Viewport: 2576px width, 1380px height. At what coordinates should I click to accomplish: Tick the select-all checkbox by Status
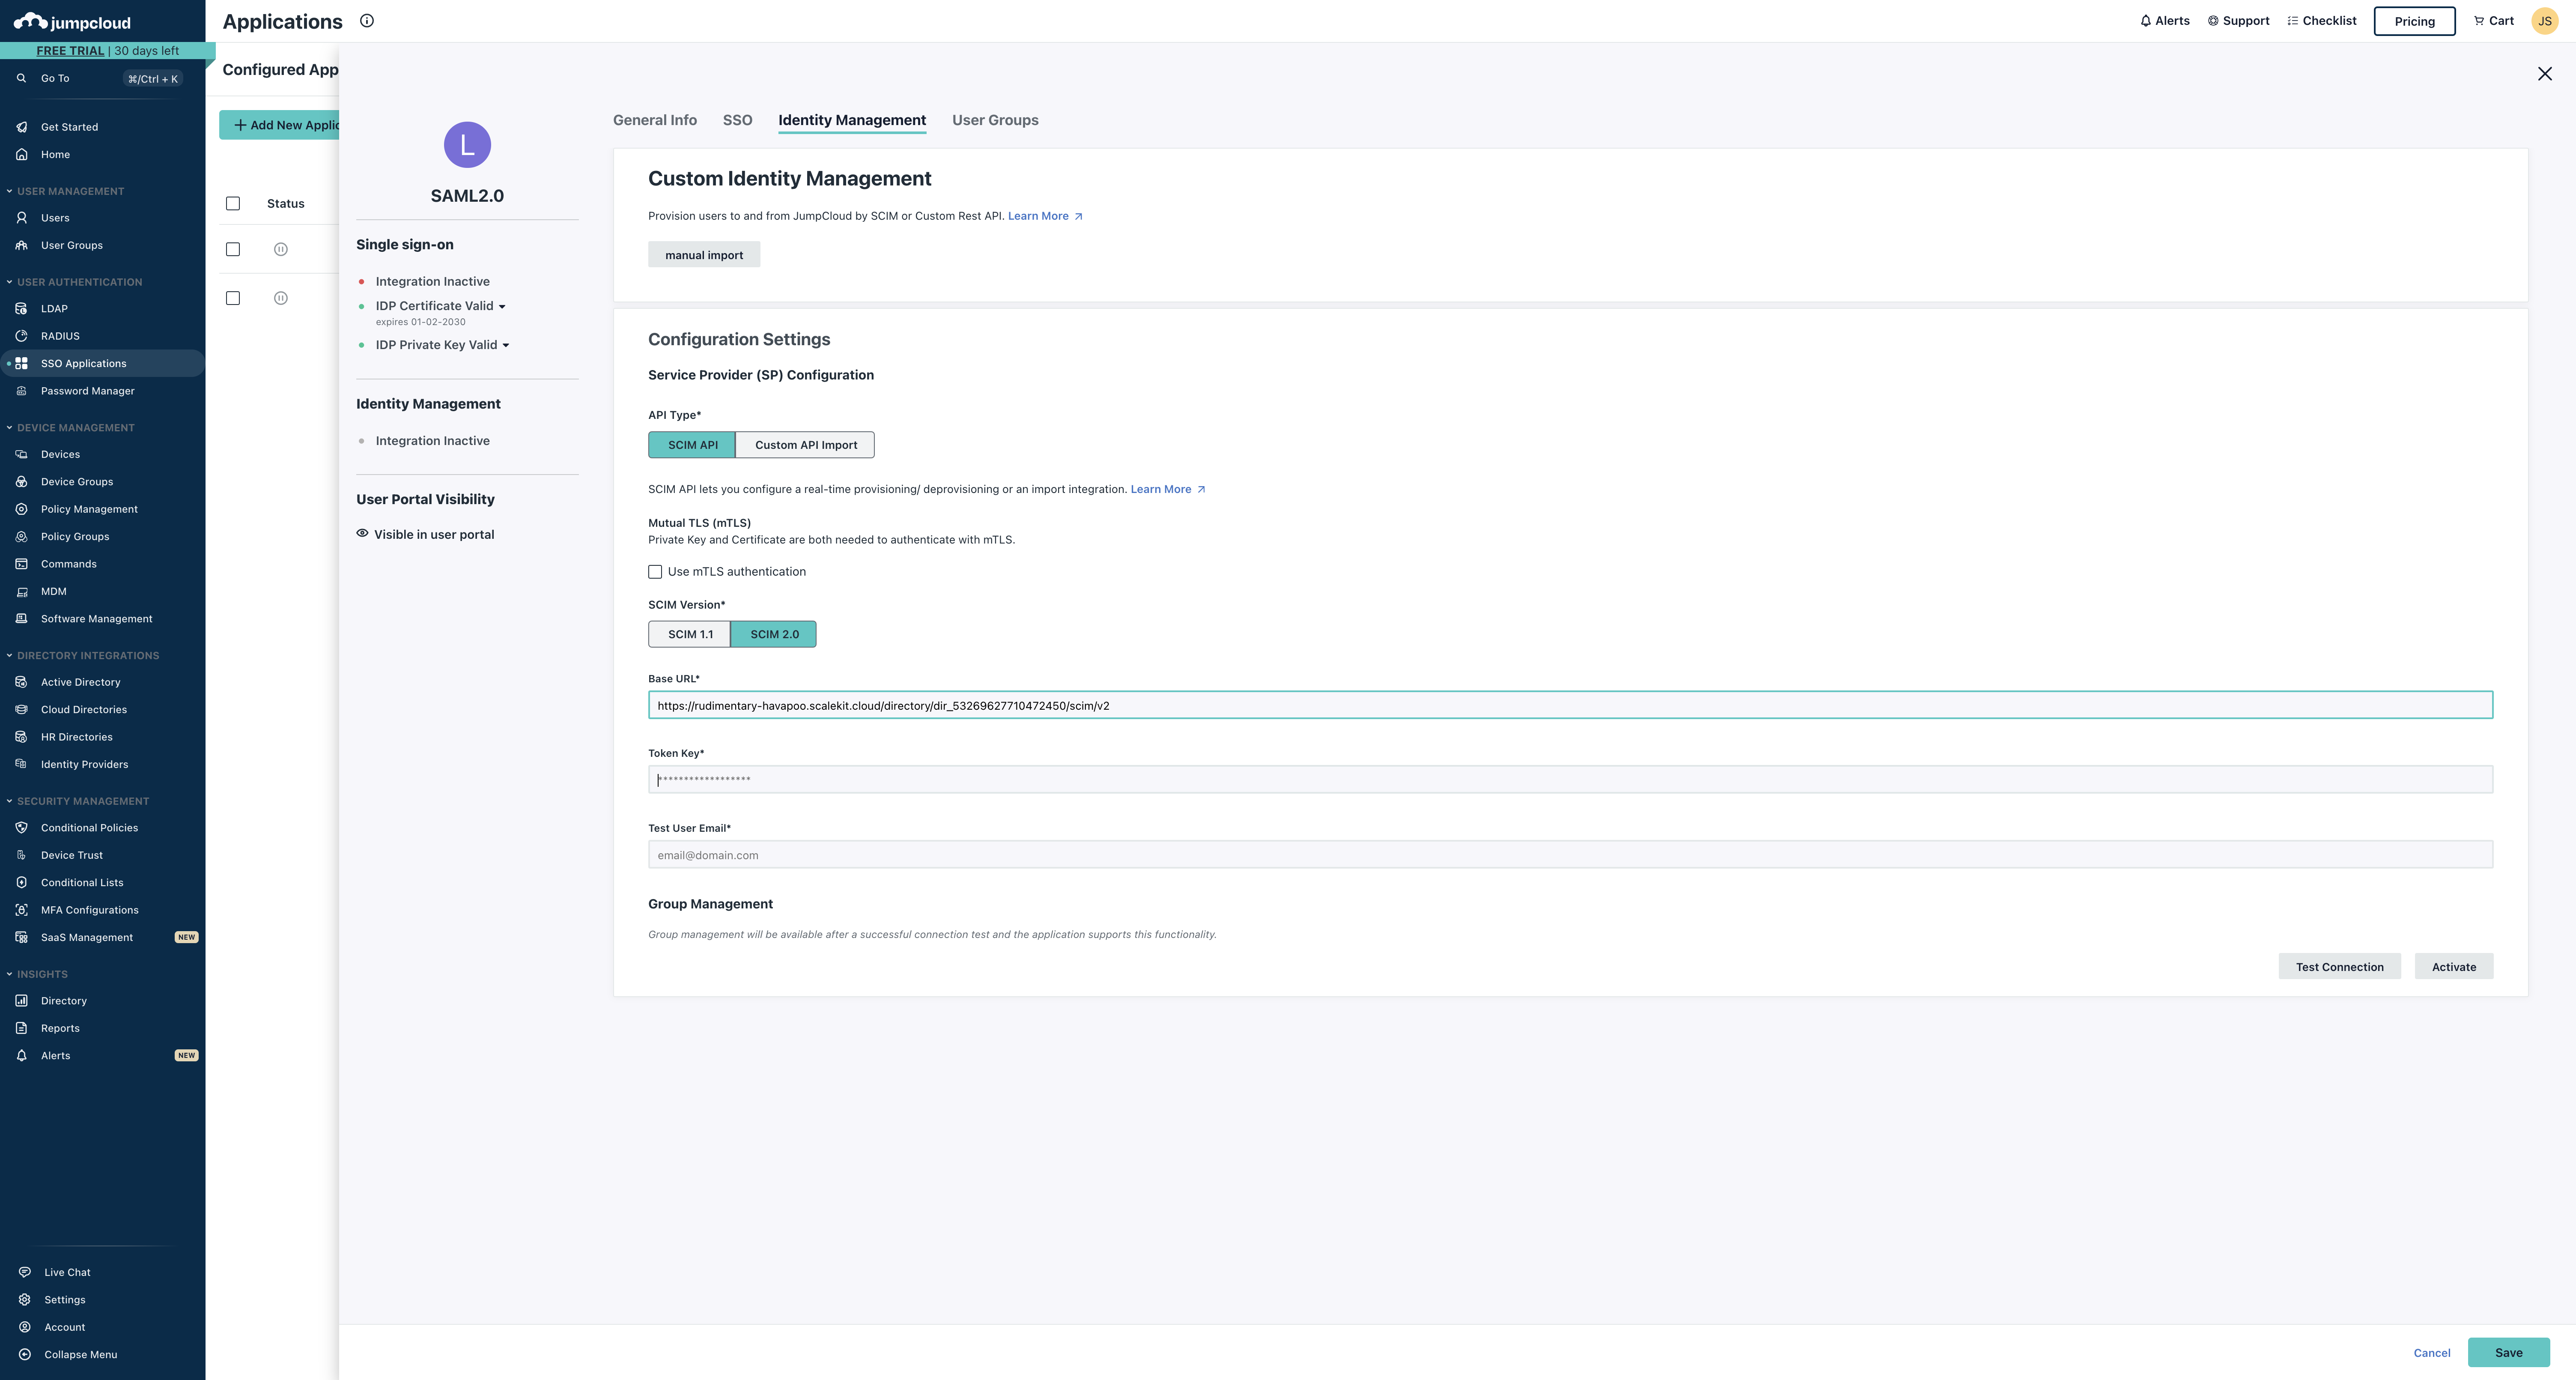pyautogui.click(x=233, y=204)
